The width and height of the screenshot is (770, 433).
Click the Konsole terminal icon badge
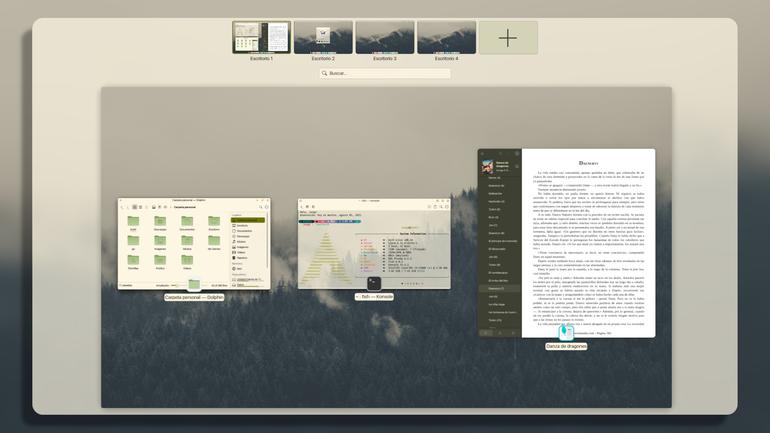(374, 283)
